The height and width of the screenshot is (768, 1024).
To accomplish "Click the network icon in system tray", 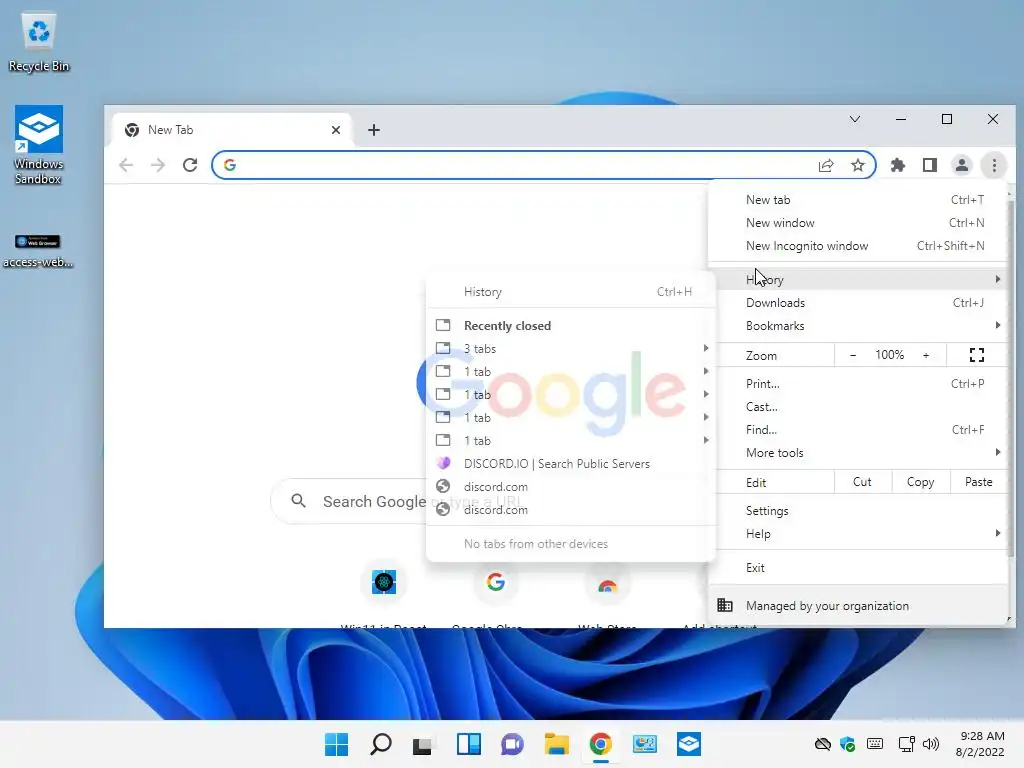I will tap(906, 744).
